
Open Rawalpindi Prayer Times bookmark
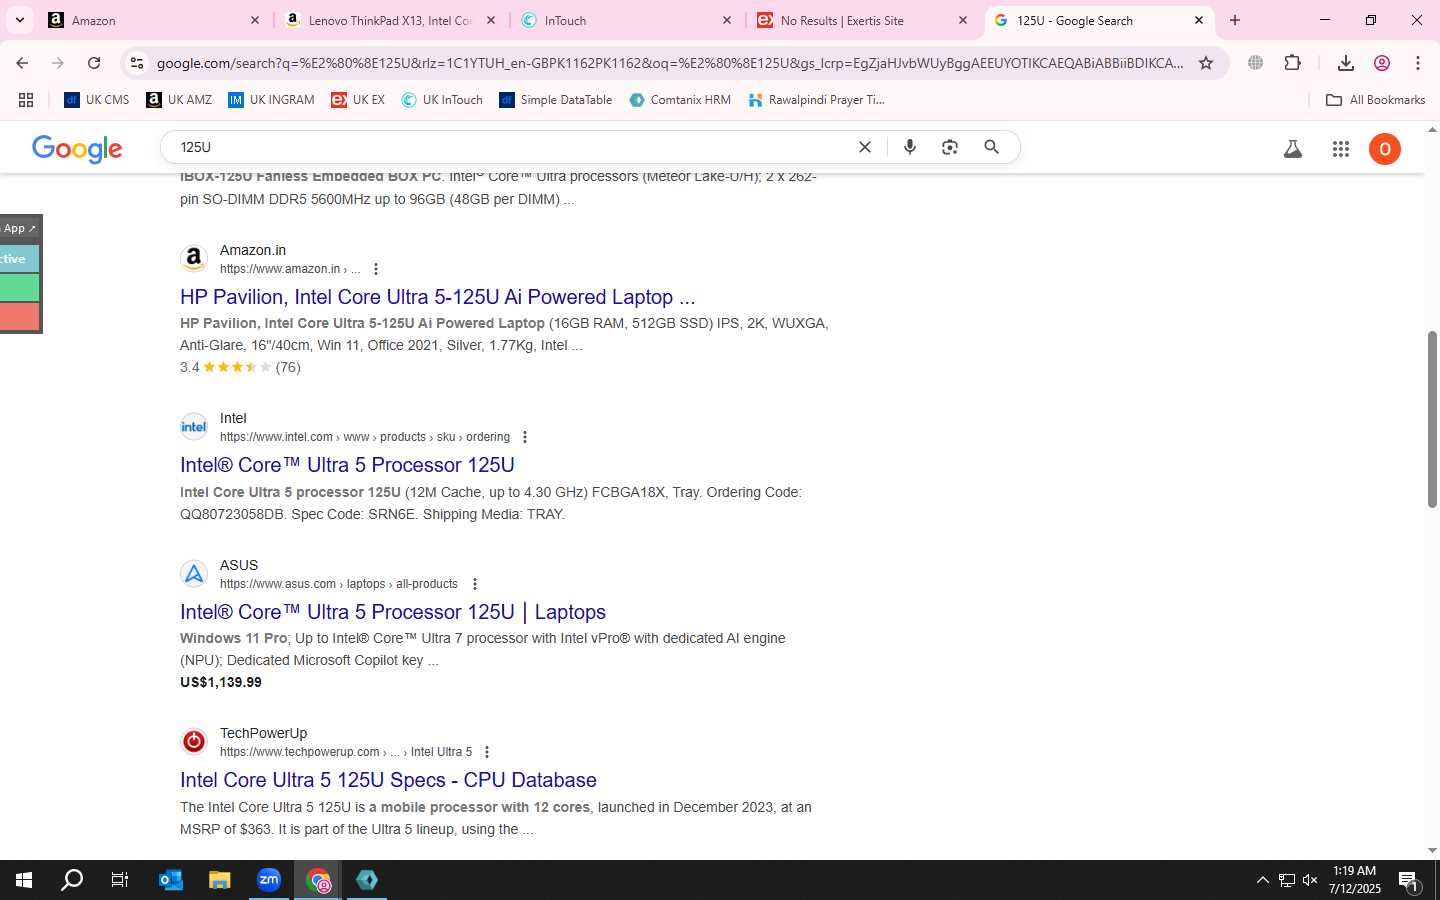pyautogui.click(x=817, y=100)
